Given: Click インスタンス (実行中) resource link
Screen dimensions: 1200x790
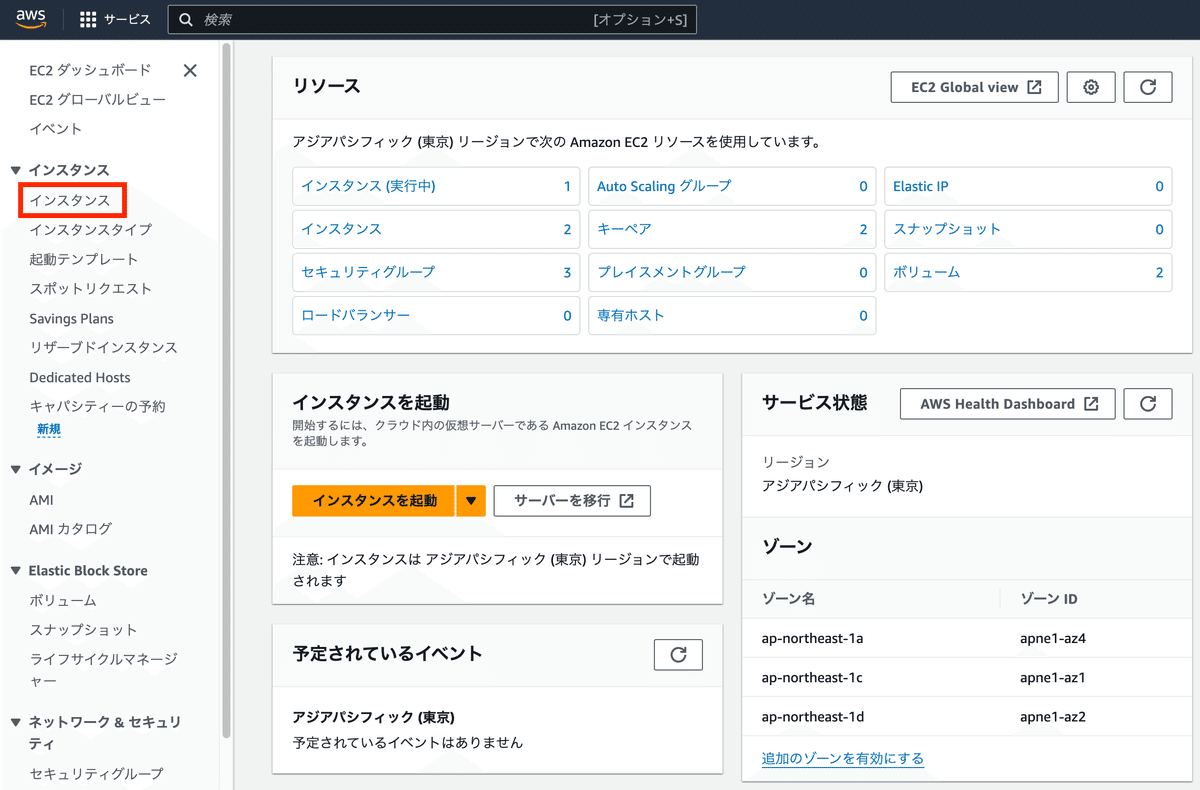Looking at the screenshot, I should pyautogui.click(x=368, y=186).
